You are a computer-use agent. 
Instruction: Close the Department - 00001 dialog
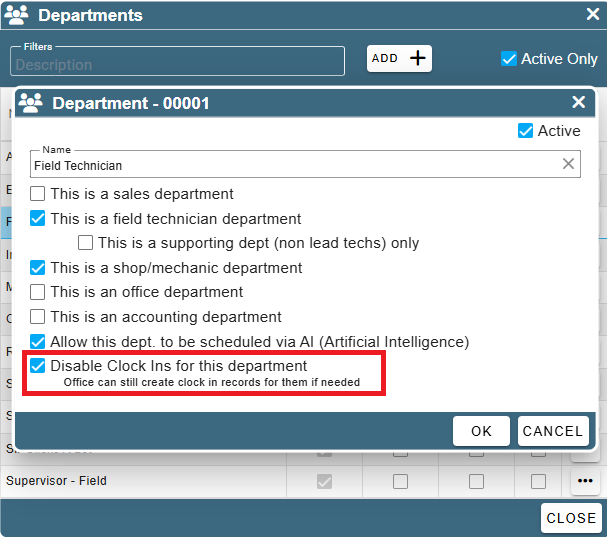click(x=578, y=102)
